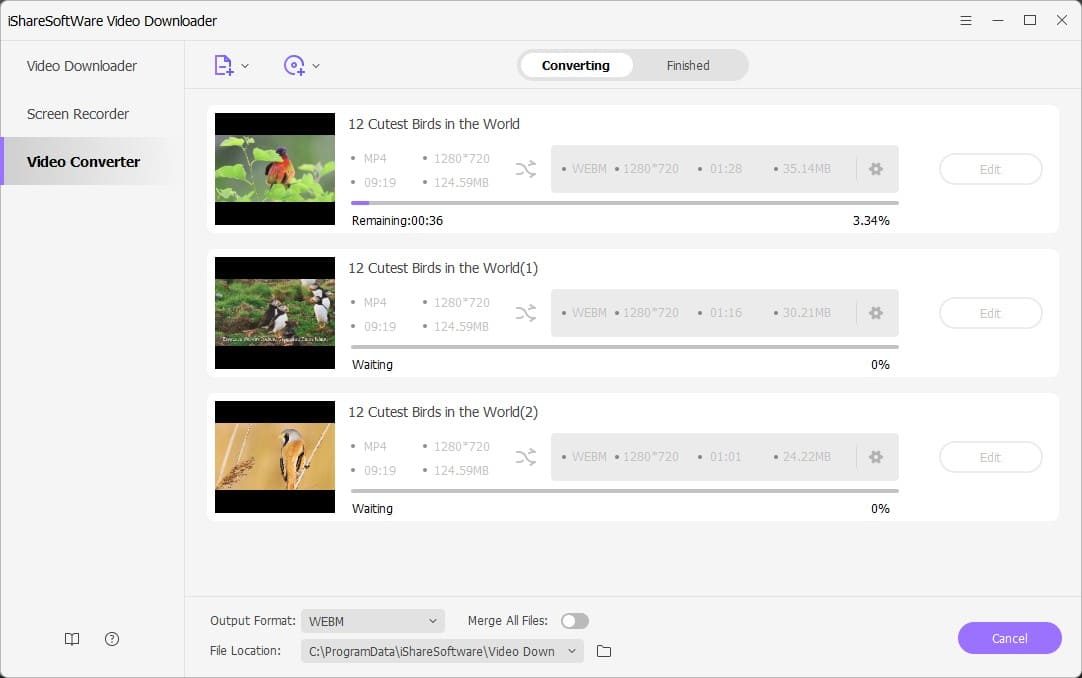Viewport: 1082px width, 678px height.
Task: Open the Output Format WEBM dropdown
Action: (x=372, y=620)
